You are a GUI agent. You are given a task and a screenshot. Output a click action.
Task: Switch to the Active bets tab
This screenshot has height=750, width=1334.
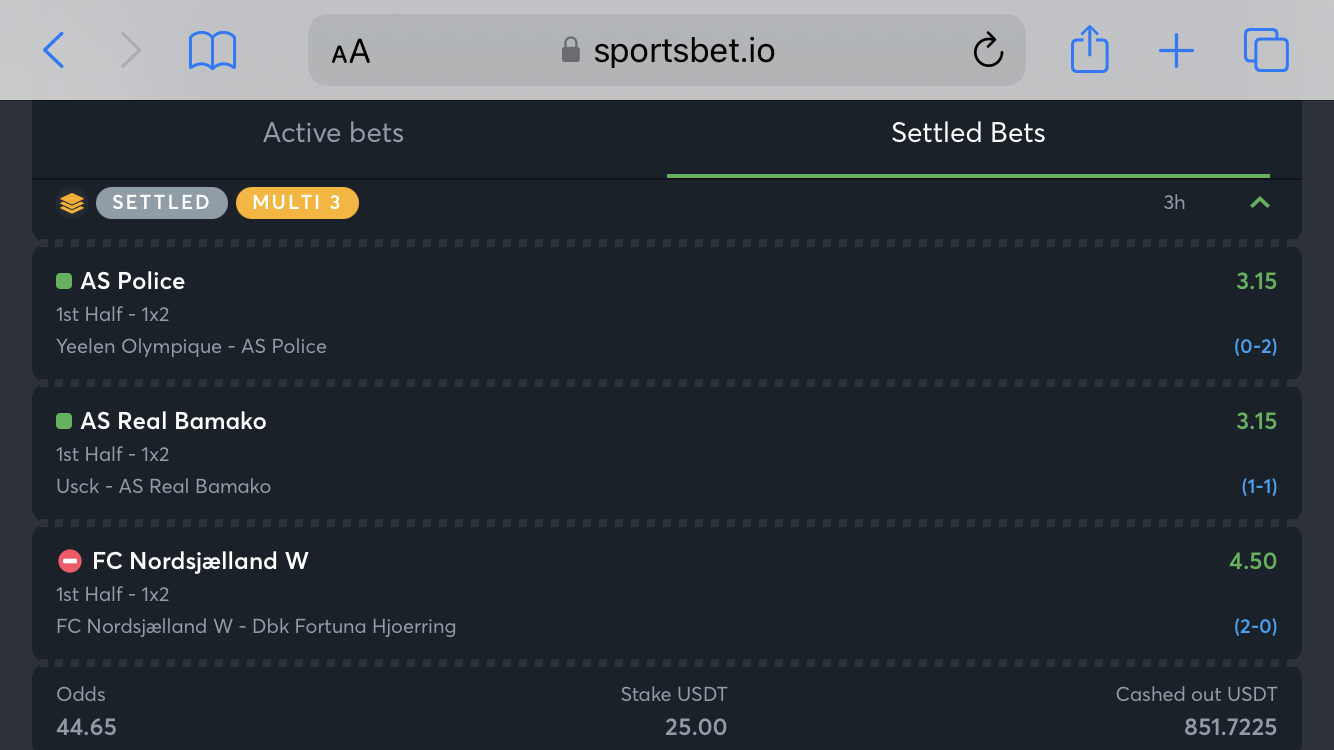tap(333, 133)
